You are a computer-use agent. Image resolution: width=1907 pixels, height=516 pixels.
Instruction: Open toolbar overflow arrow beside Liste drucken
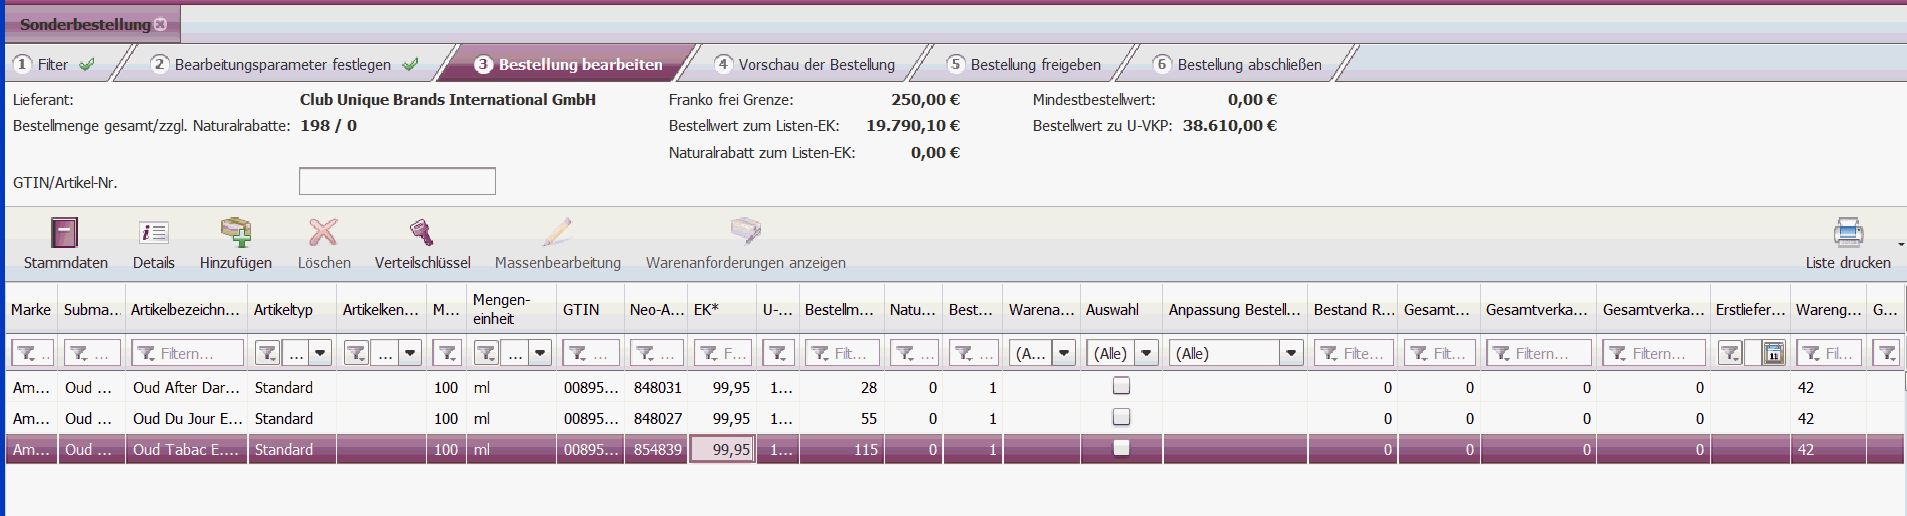pos(1900,244)
